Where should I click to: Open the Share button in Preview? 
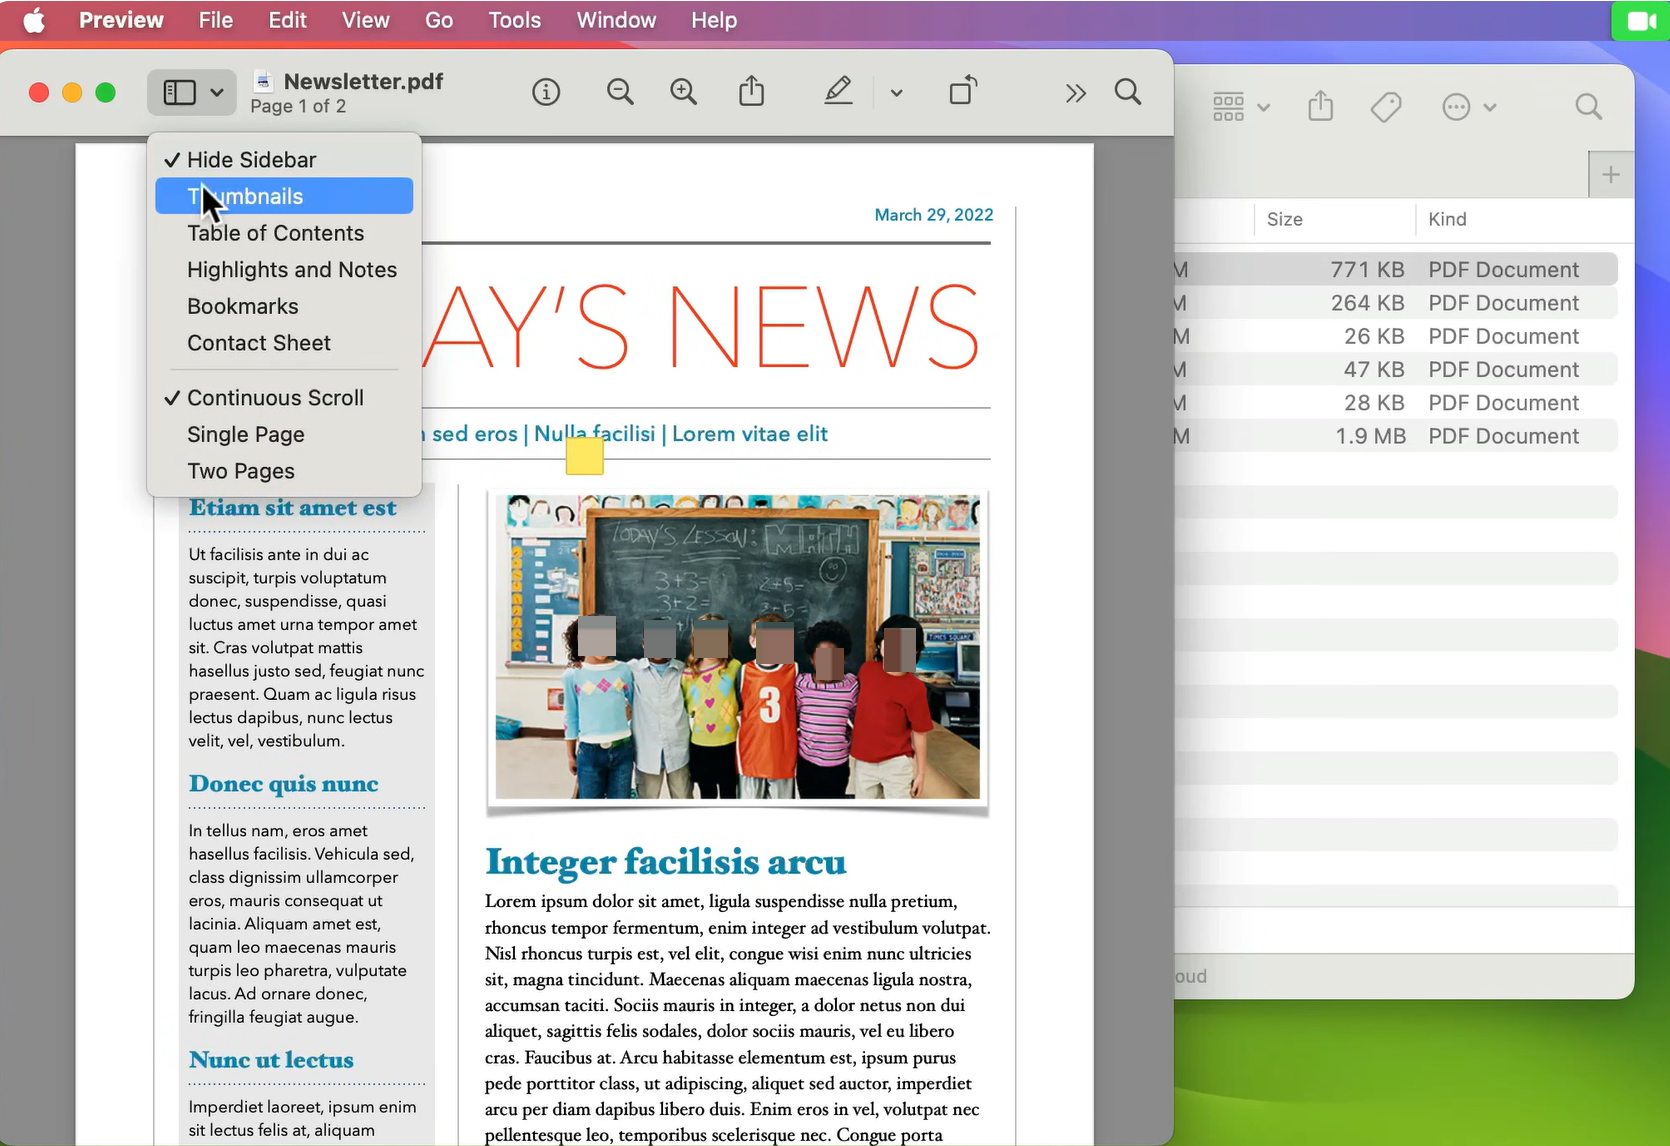[x=752, y=92]
